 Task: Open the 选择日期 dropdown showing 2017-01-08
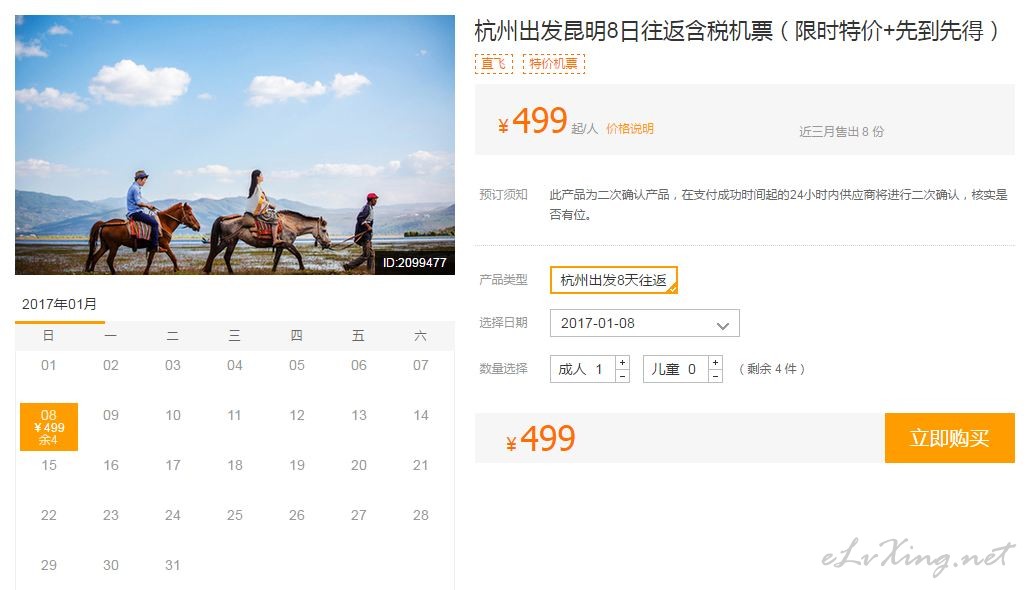point(645,323)
